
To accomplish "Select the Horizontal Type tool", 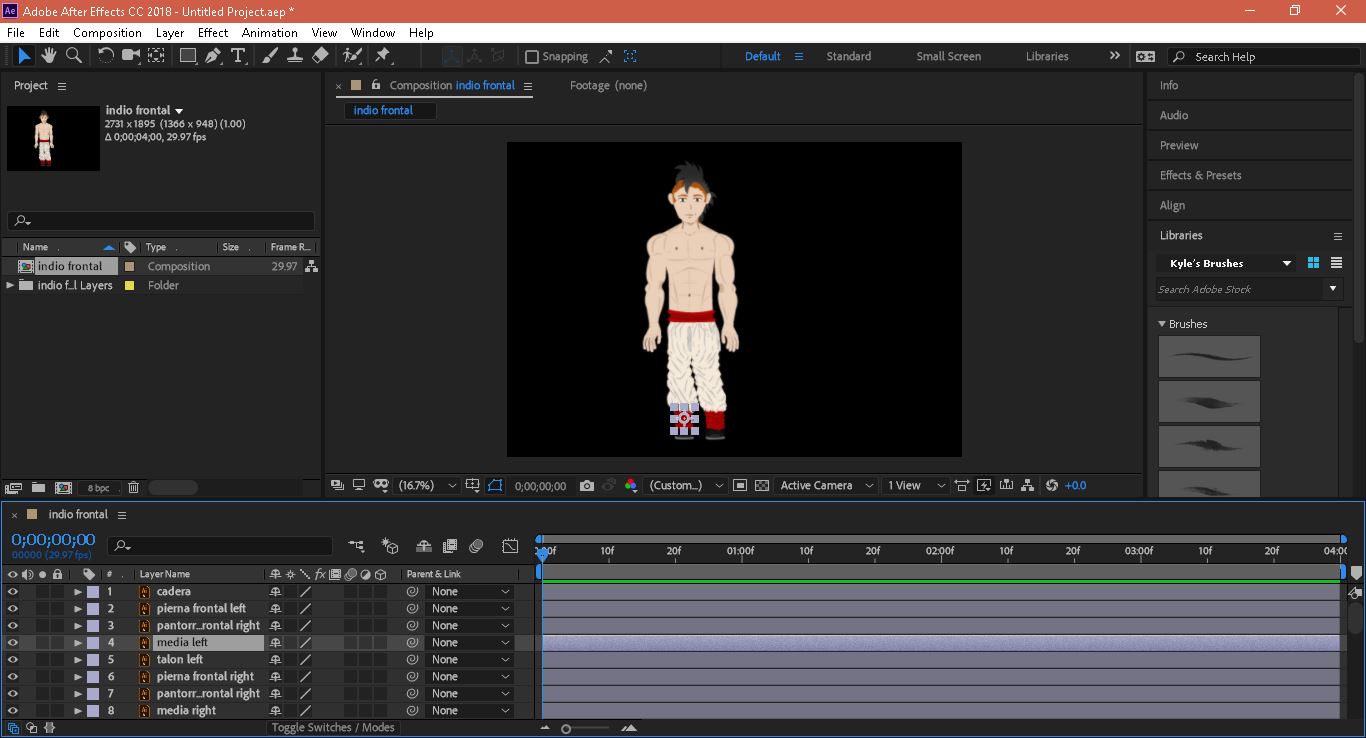I will (x=238, y=56).
